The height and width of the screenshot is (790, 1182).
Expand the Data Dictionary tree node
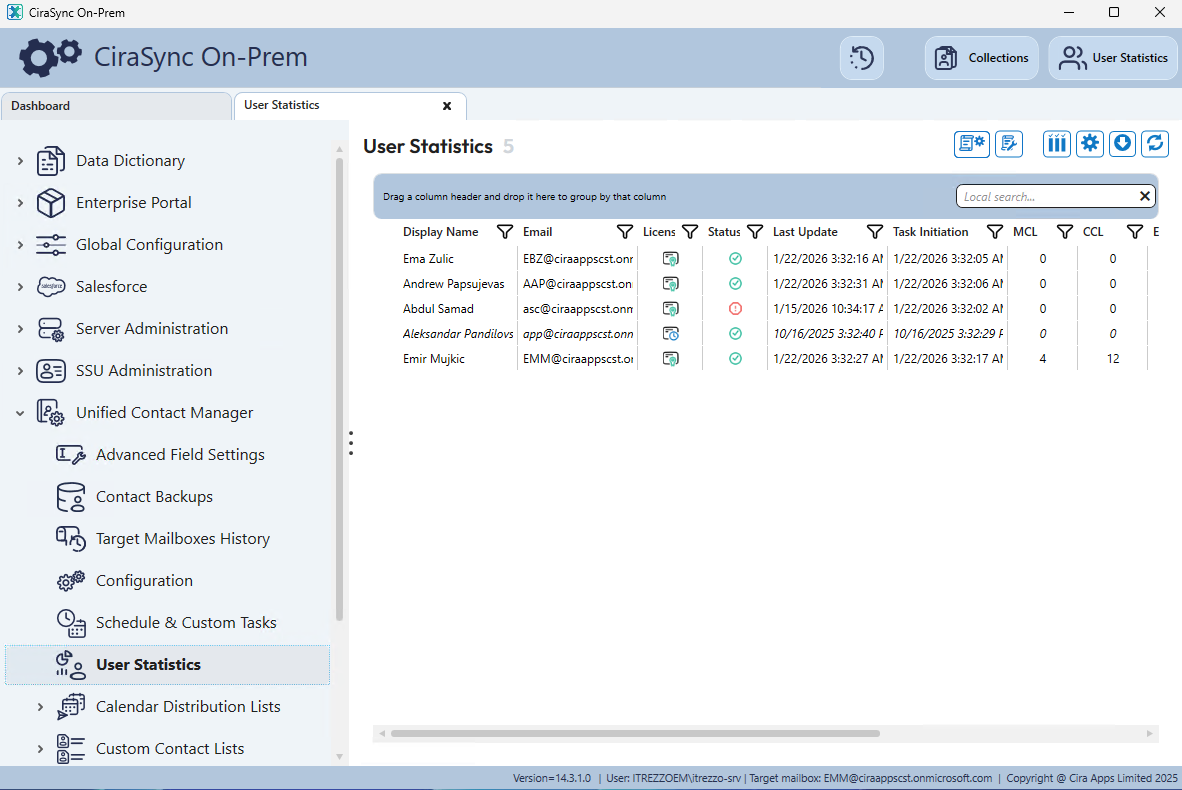point(20,161)
